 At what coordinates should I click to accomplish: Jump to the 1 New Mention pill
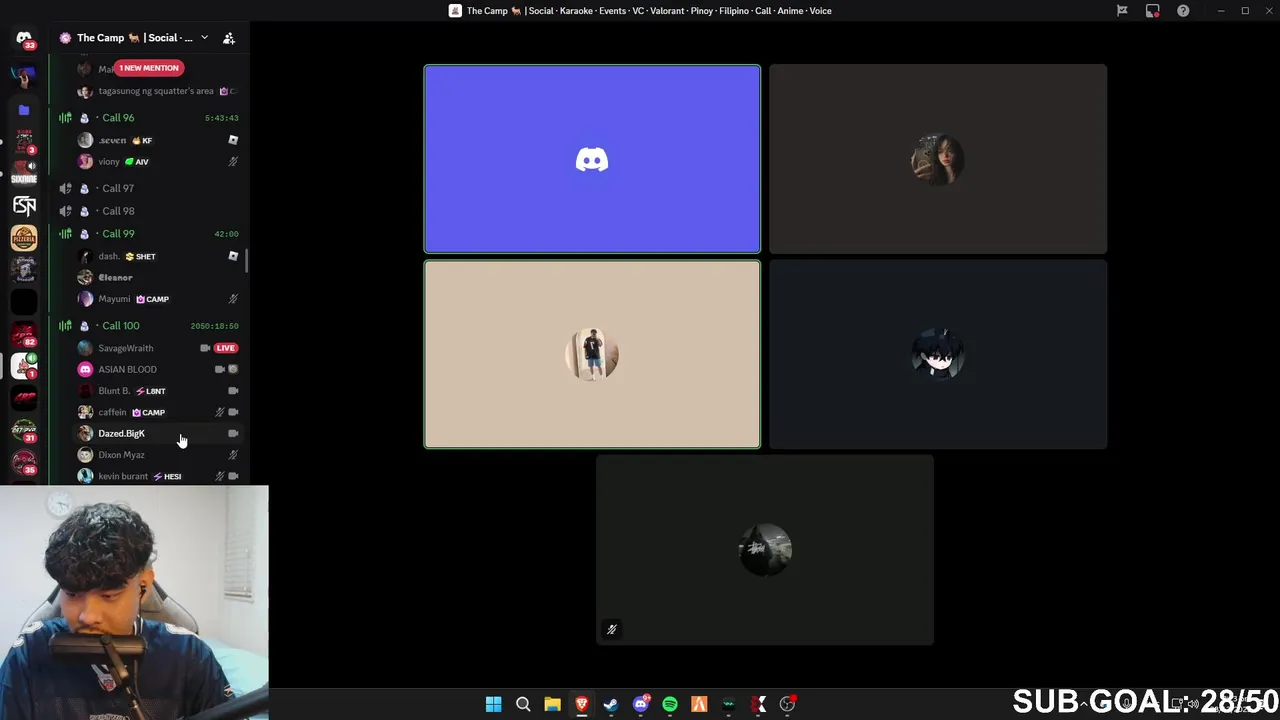pyautogui.click(x=149, y=68)
